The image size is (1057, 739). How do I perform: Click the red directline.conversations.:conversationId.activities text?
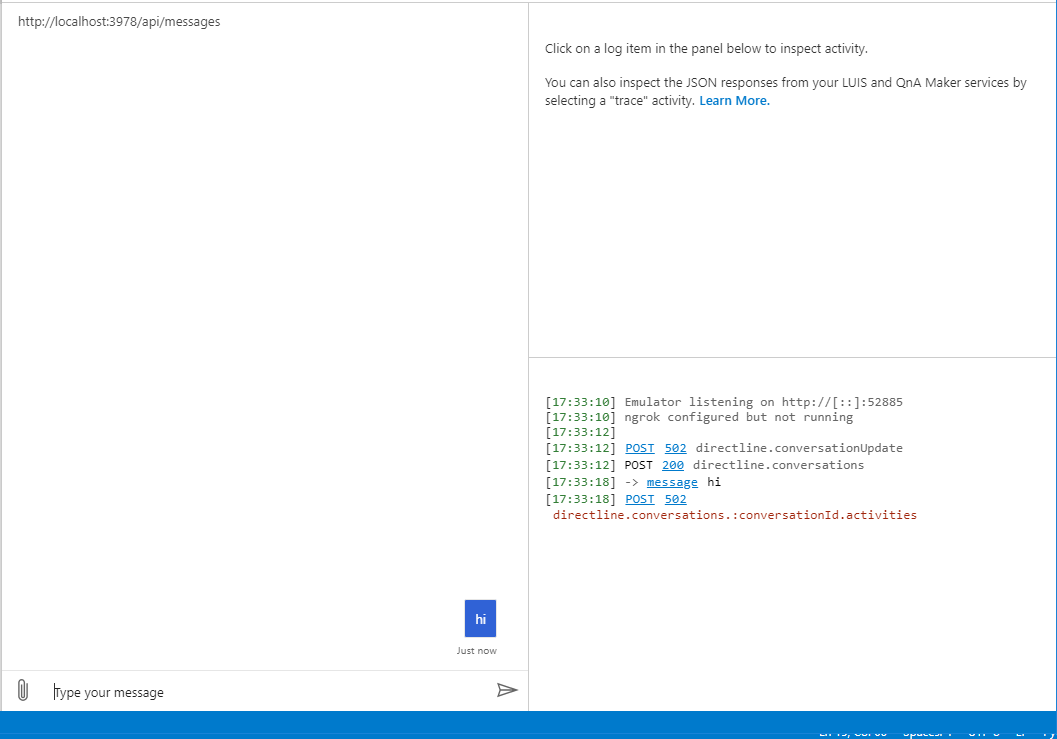click(x=735, y=515)
